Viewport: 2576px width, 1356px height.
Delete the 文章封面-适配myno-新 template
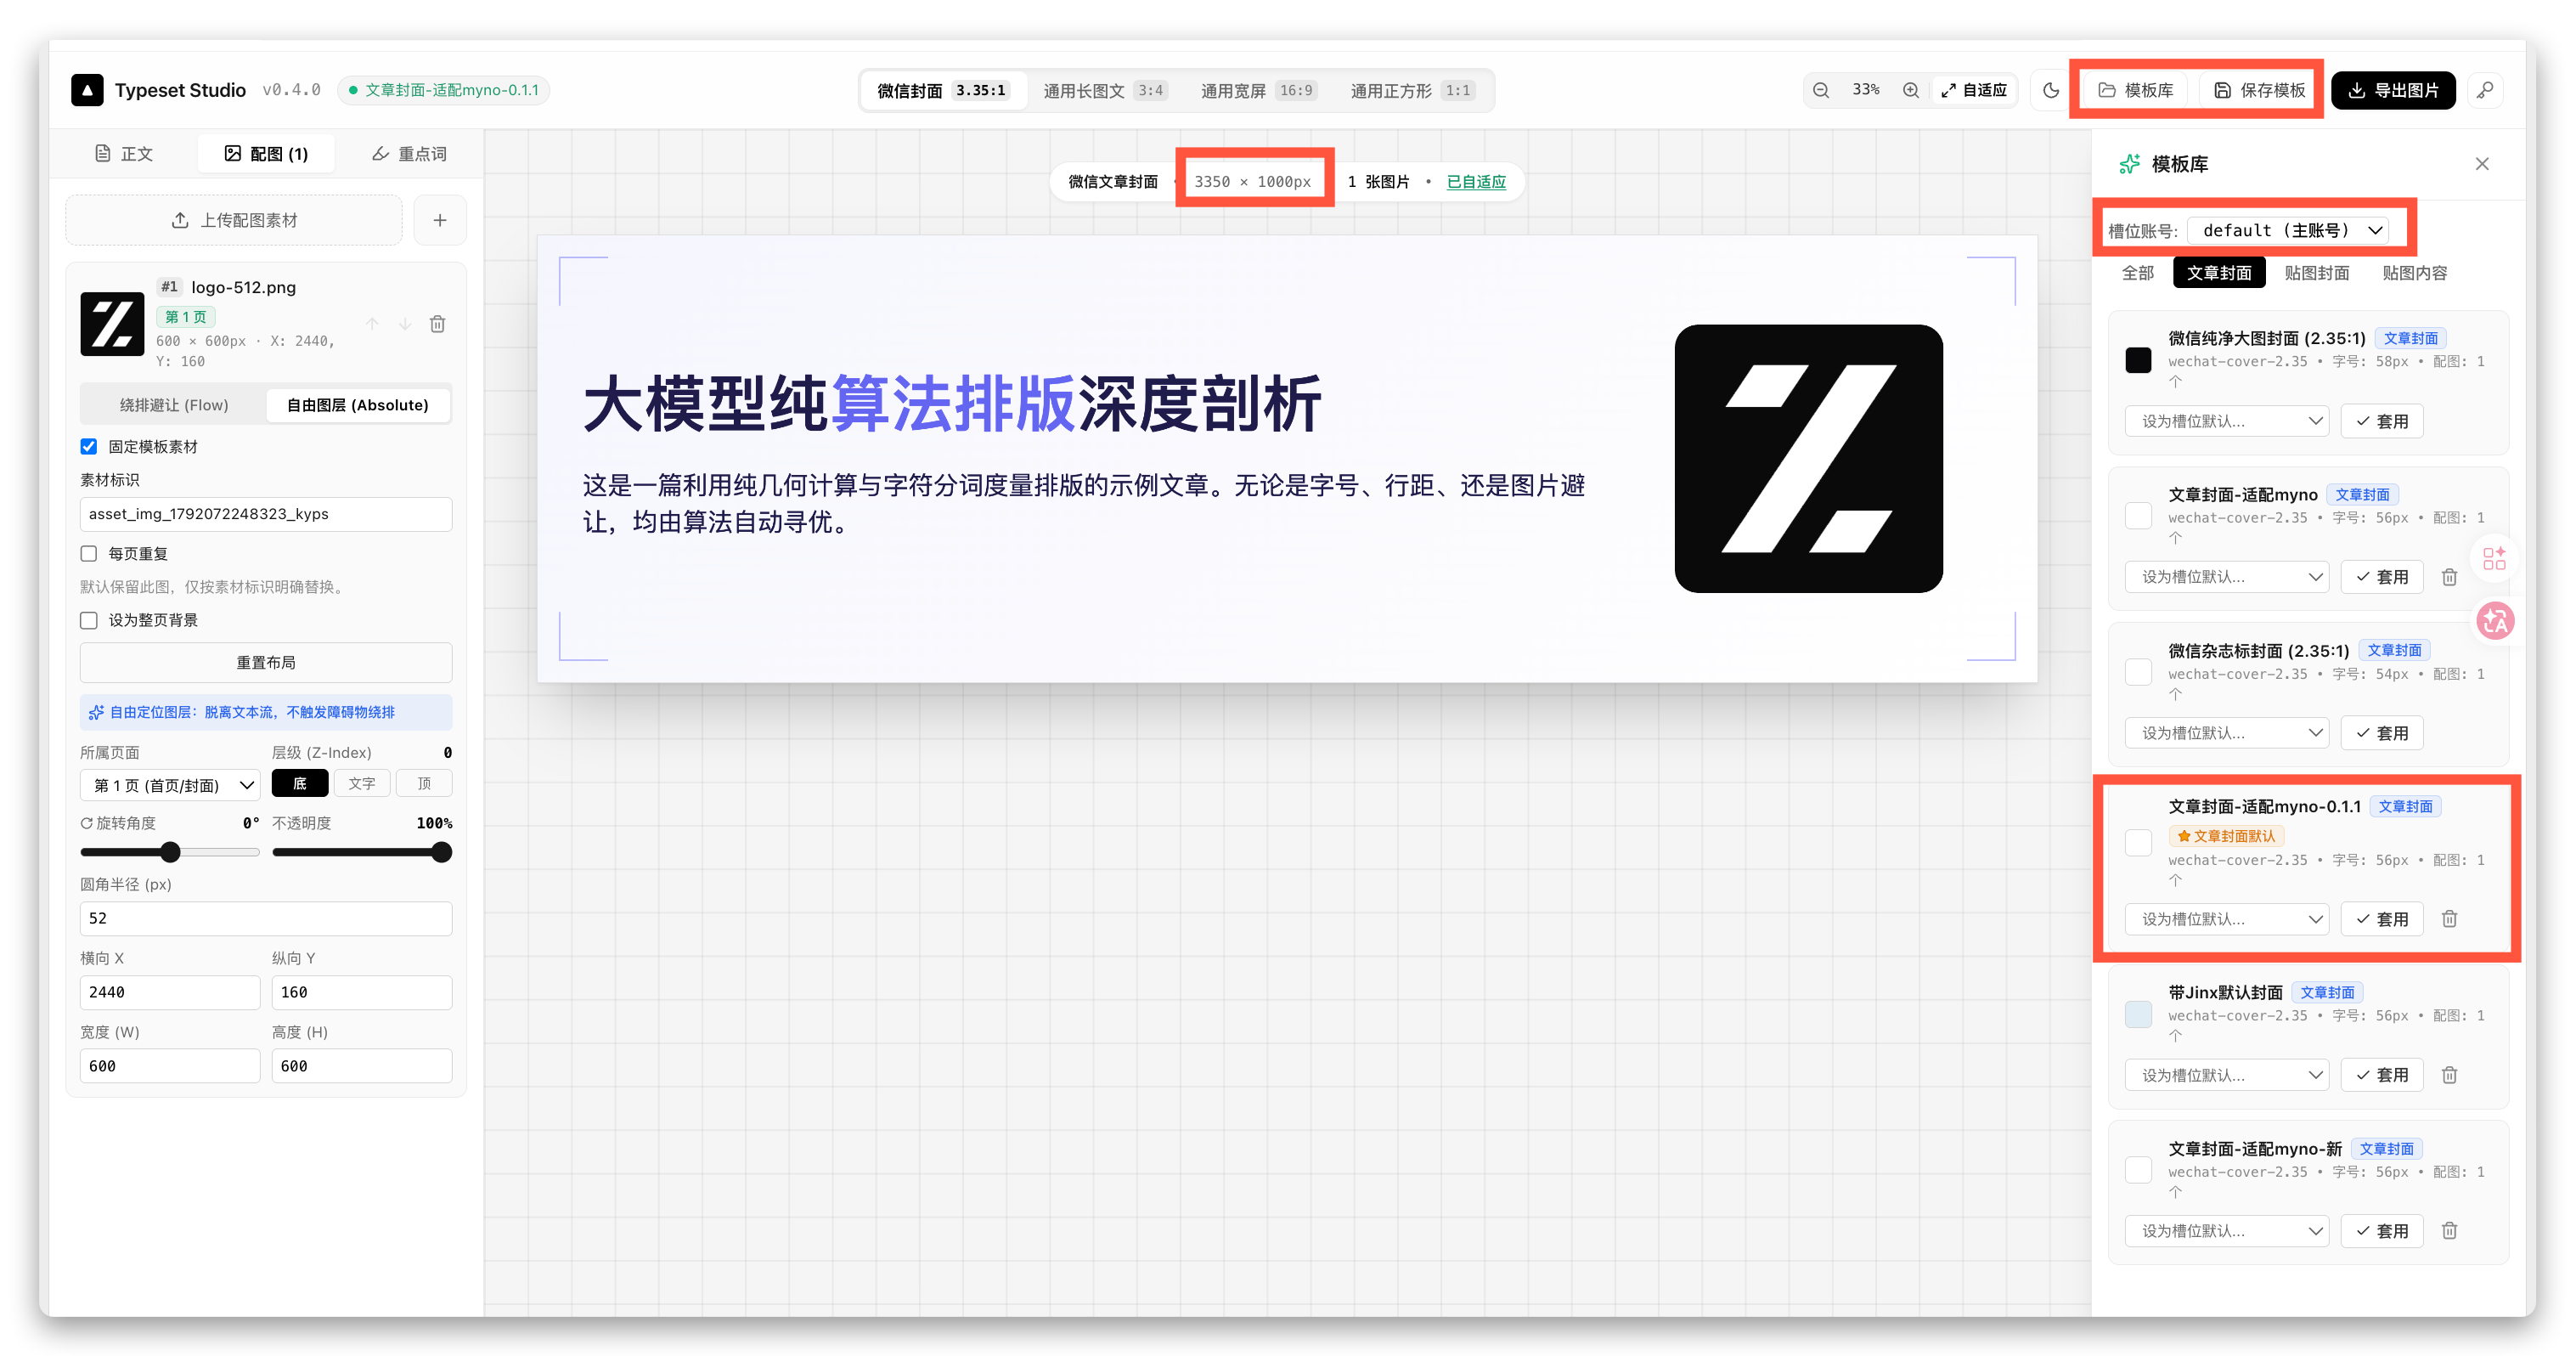coord(2449,1231)
